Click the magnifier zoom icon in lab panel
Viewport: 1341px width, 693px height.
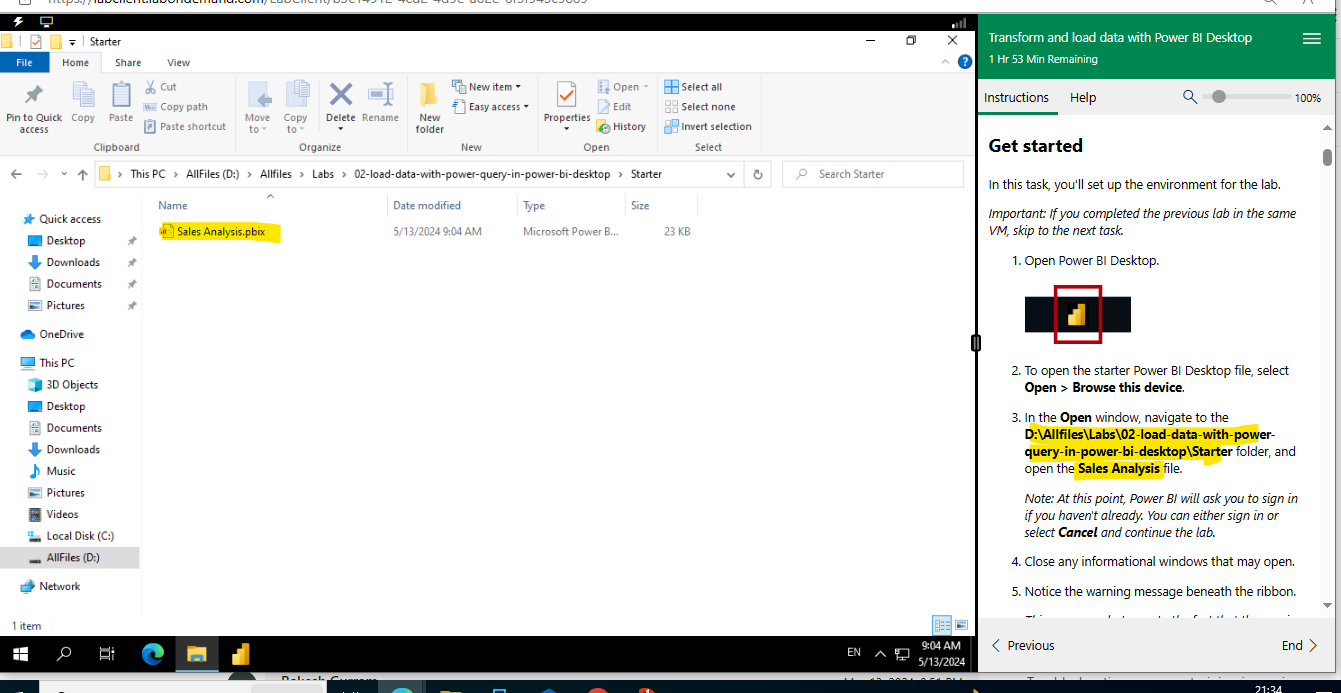(1190, 97)
